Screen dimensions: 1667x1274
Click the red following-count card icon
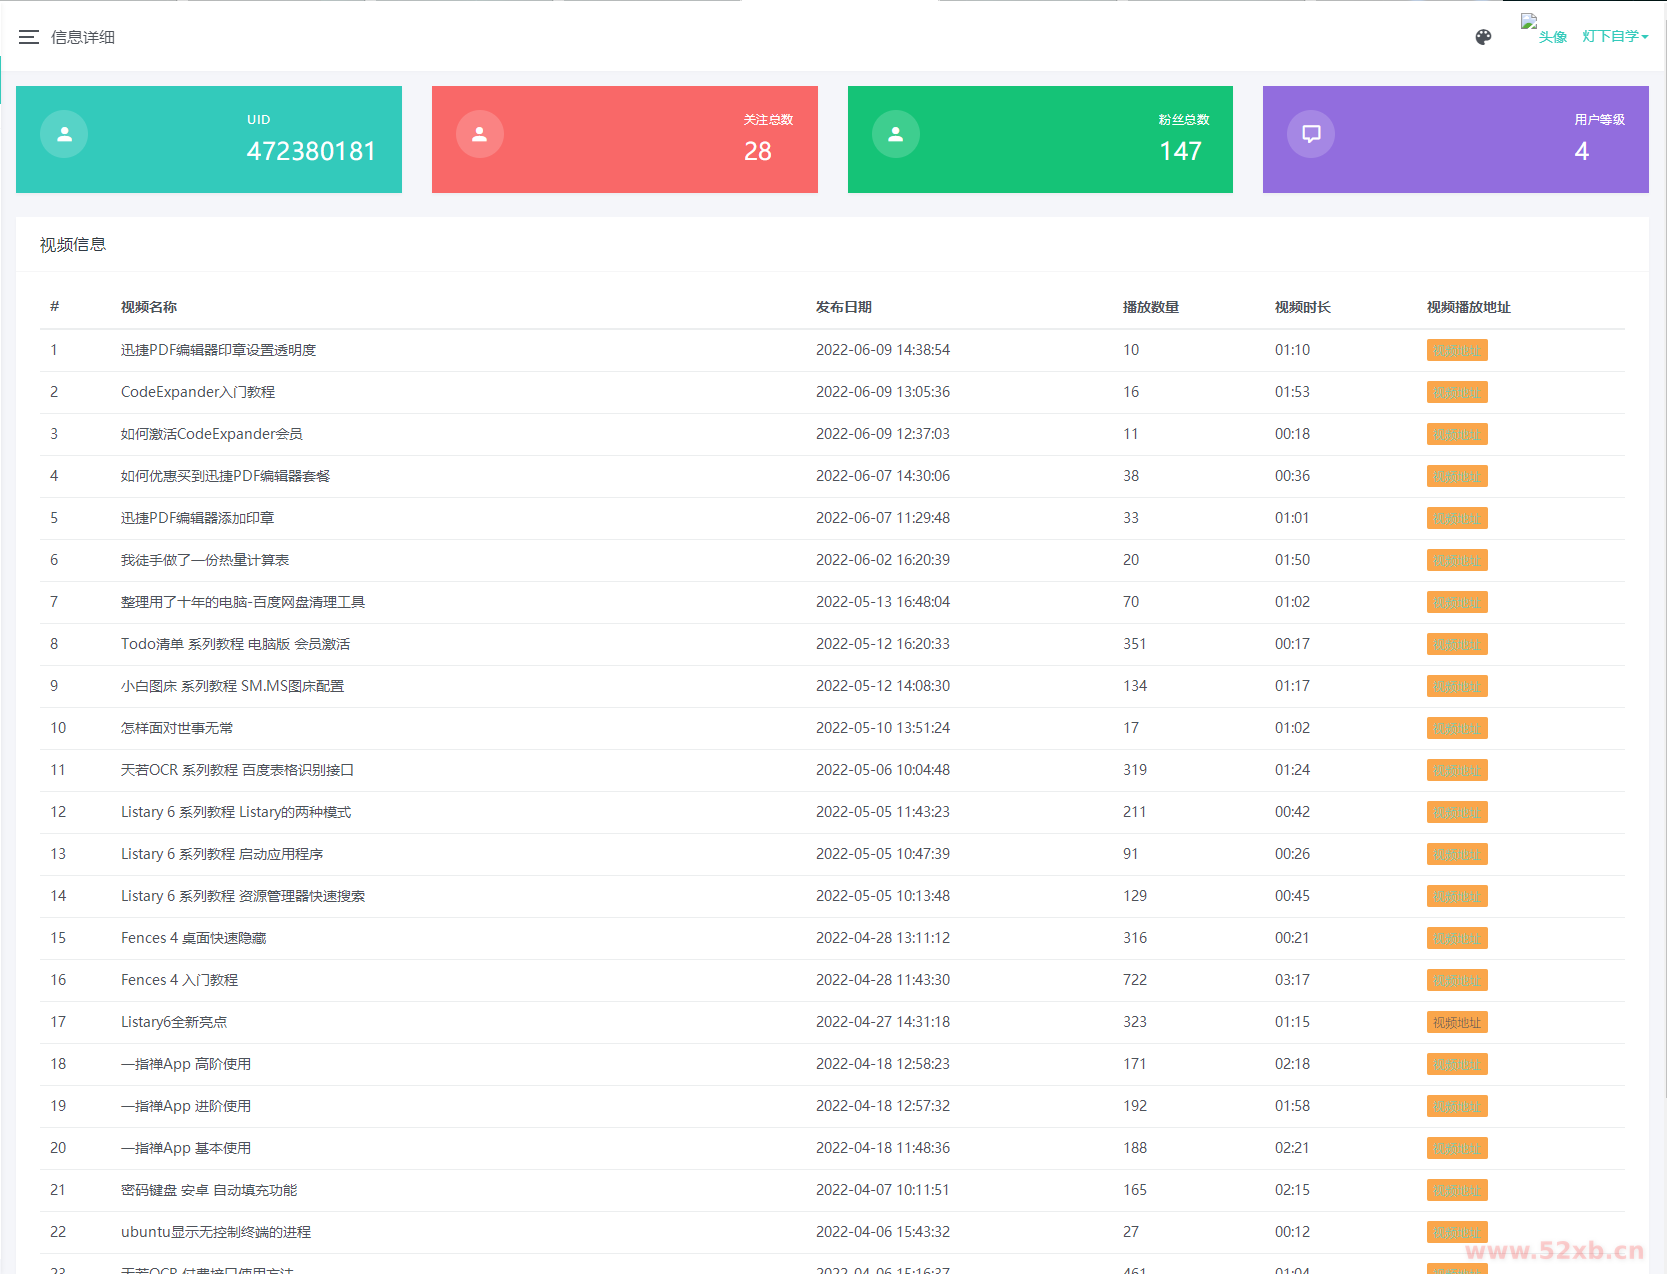tap(480, 134)
